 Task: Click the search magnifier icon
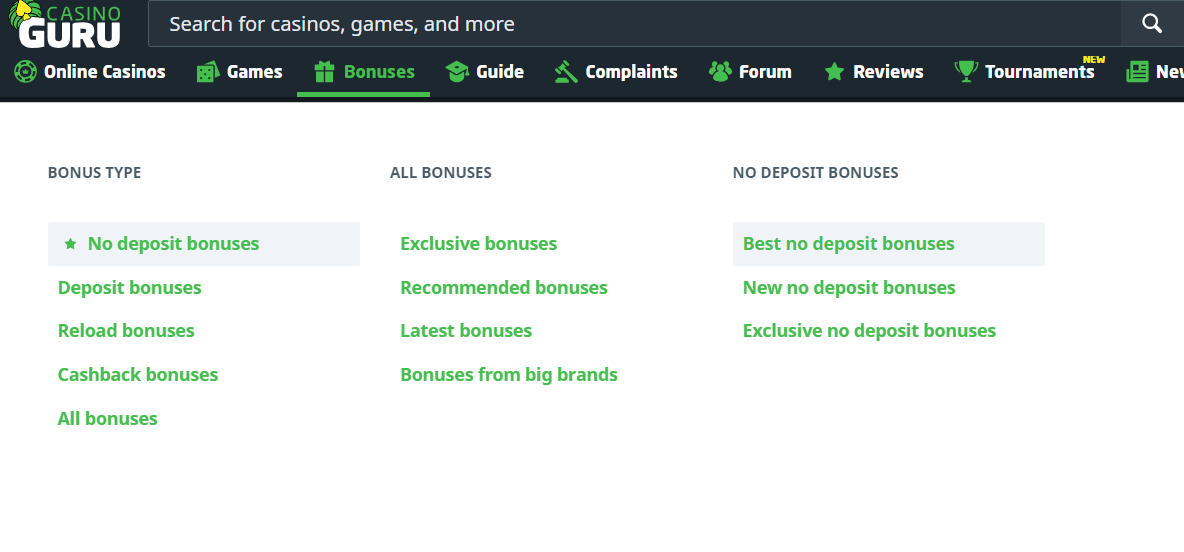coord(1151,23)
